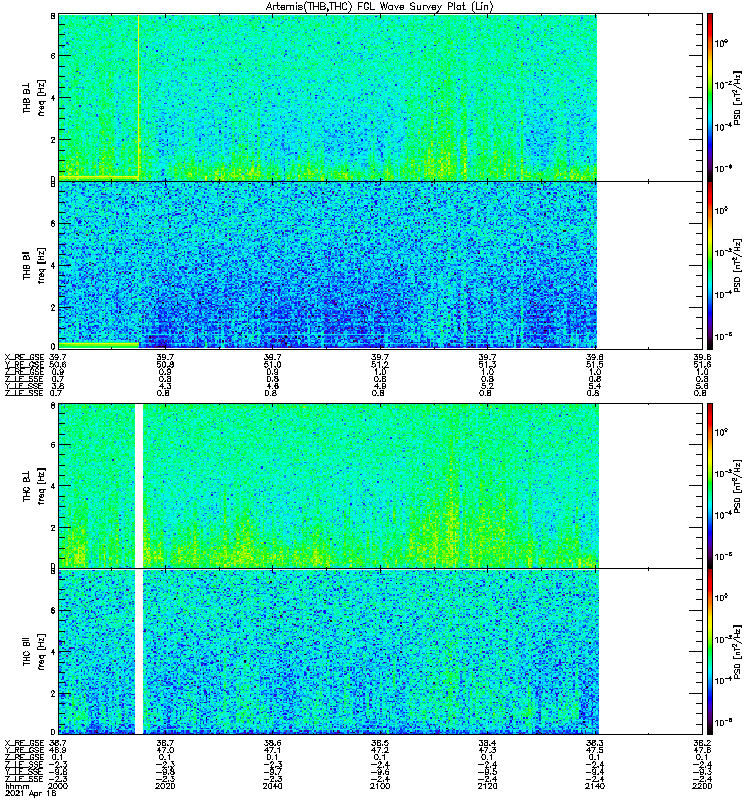Viewport: 750px width, 800px height.
Task: Click the X_RE_GSE row label under THB panels
Action: (x=24, y=357)
